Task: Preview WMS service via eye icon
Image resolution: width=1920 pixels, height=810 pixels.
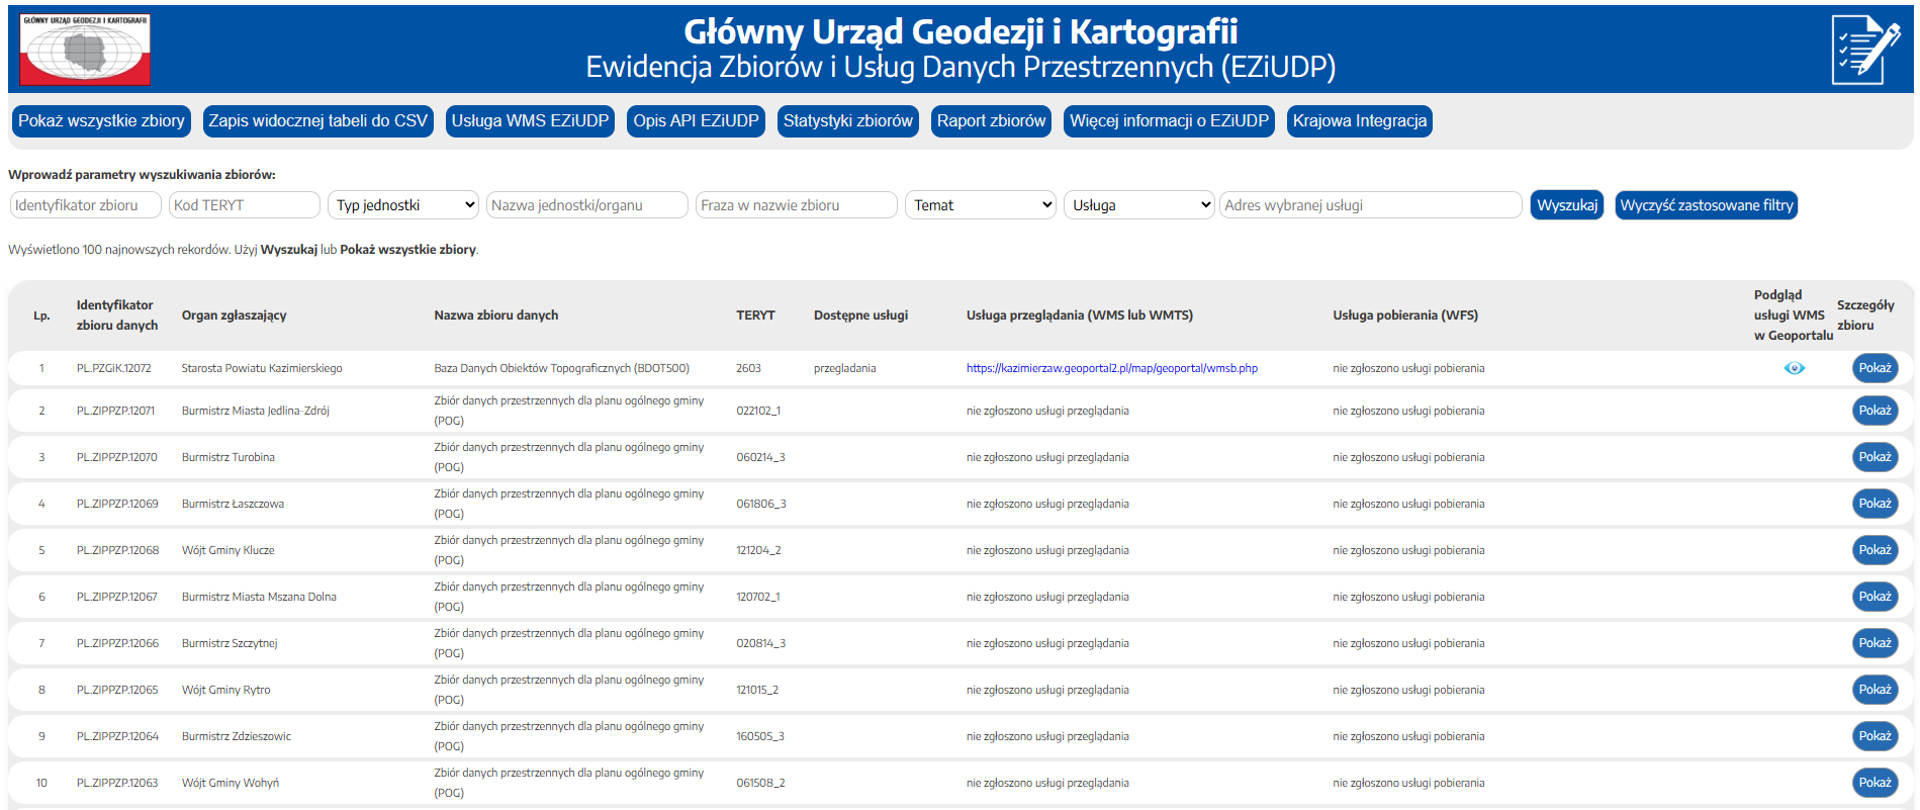Action: [x=1794, y=368]
